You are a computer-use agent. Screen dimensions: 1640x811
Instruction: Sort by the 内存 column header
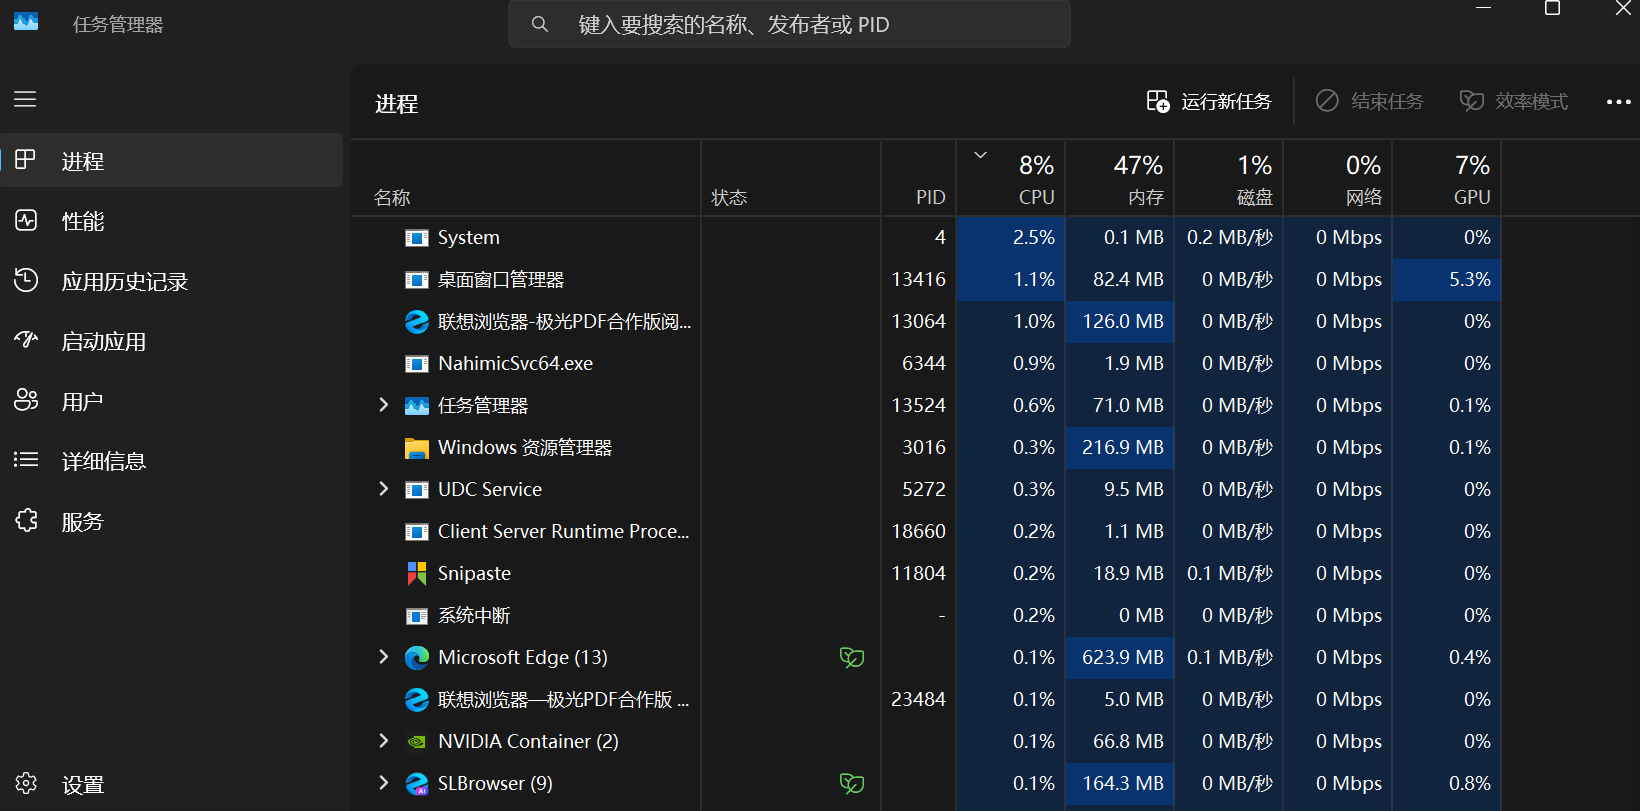pyautogui.click(x=1120, y=178)
